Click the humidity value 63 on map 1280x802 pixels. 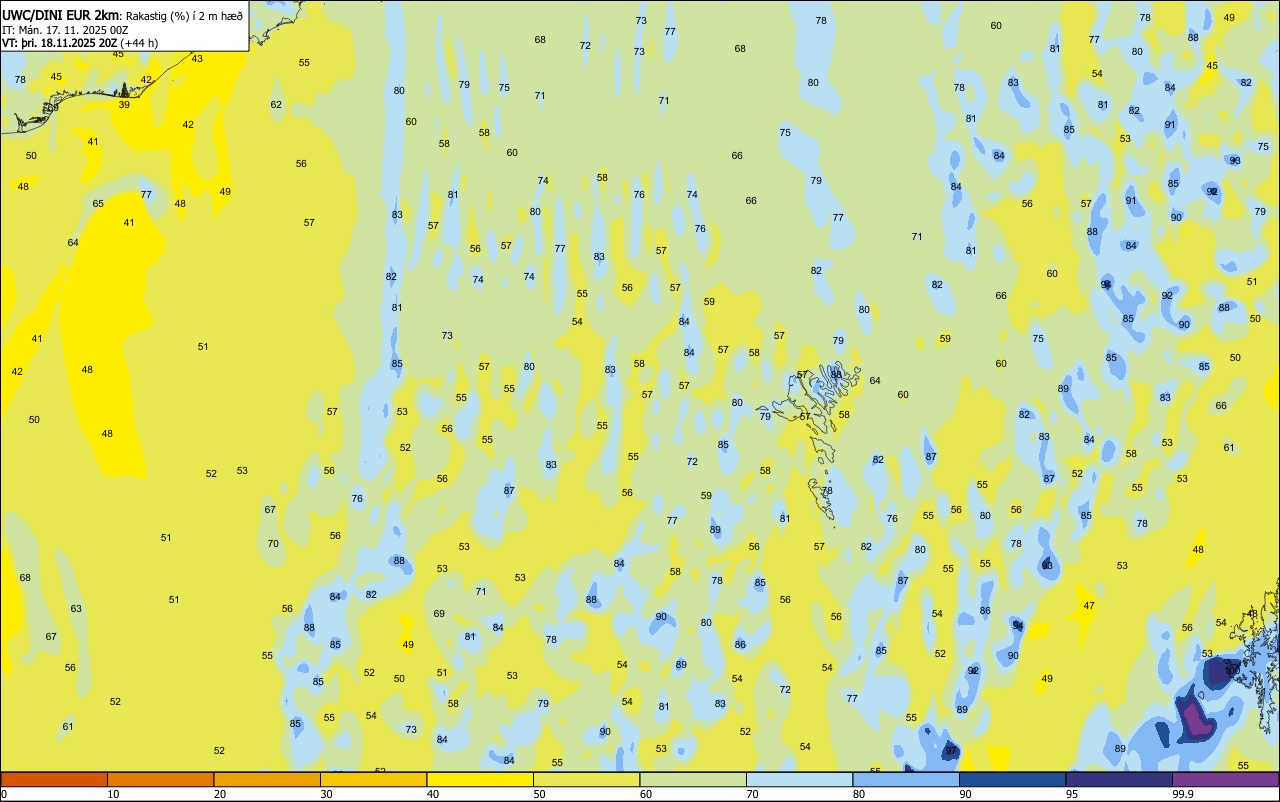[x=76, y=608]
